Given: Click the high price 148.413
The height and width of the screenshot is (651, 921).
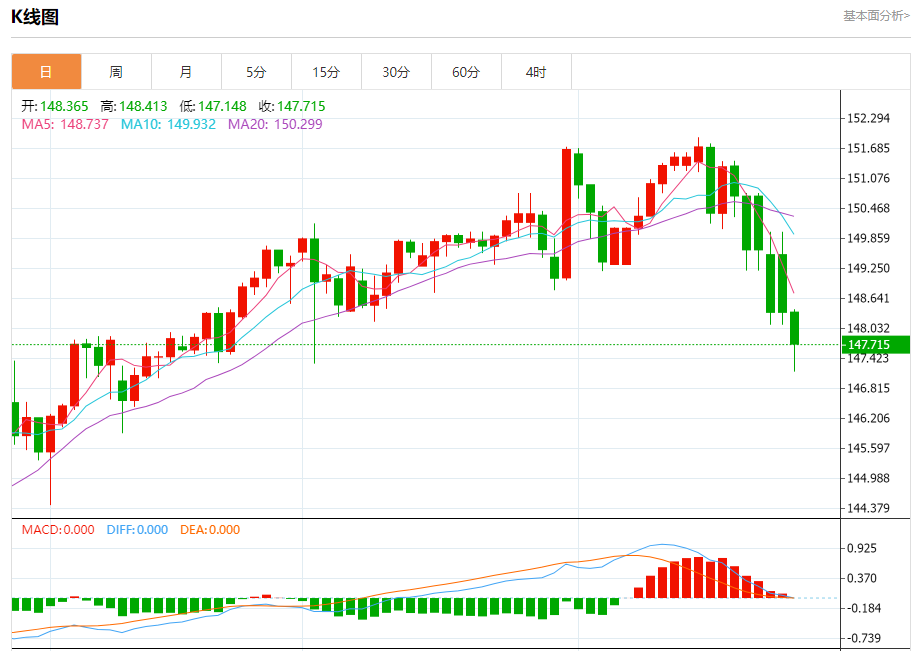Looking at the screenshot, I should pyautogui.click(x=143, y=106).
